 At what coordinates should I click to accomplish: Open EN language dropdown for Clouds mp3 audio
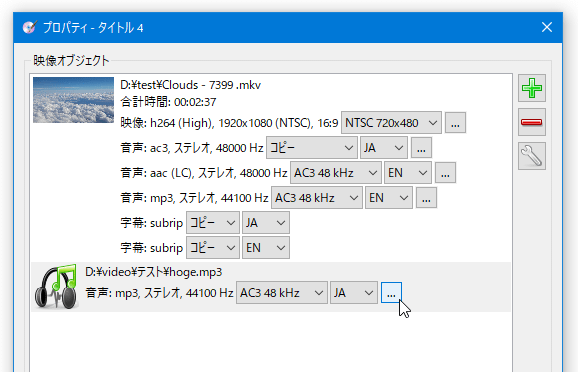click(389, 198)
